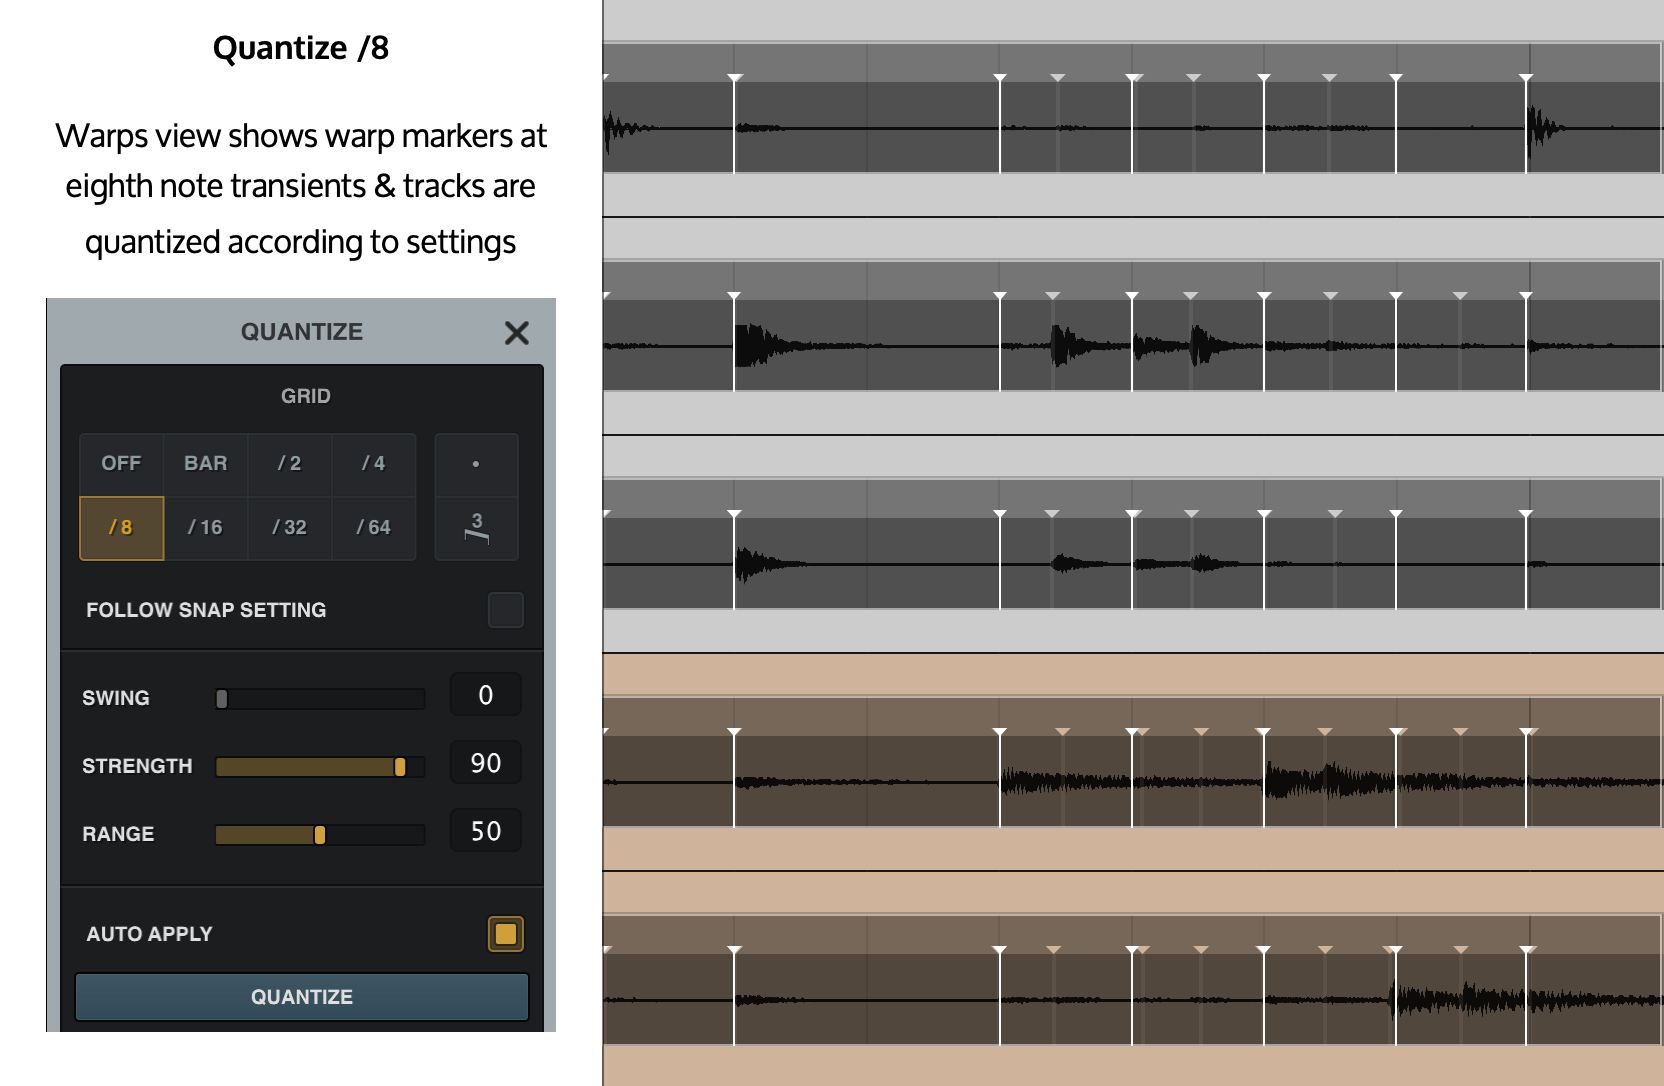Select the /8 grid value

[121, 528]
